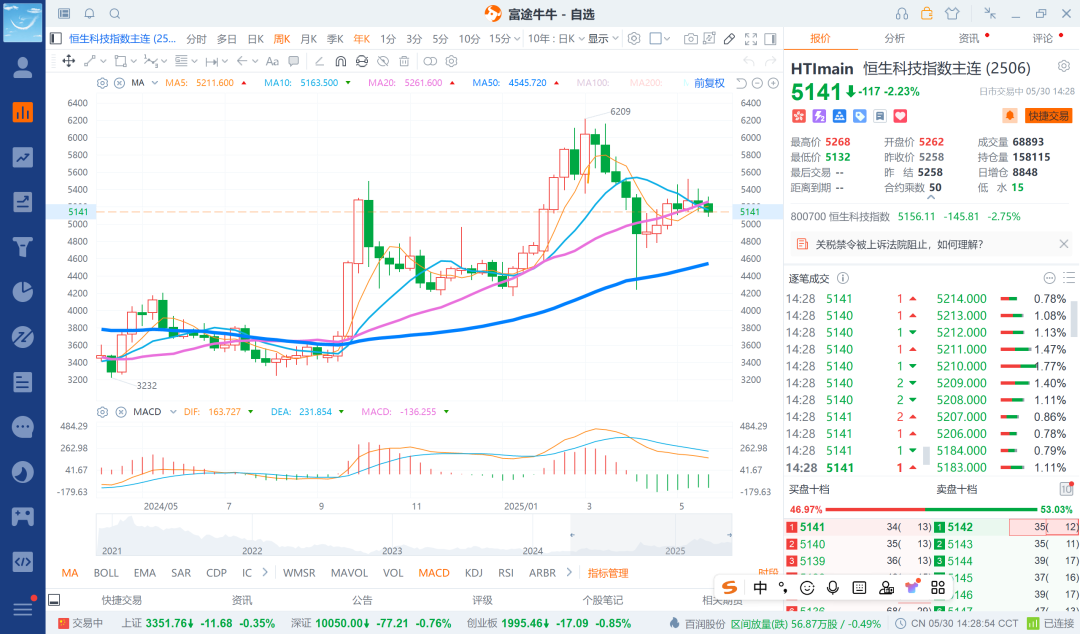Open the funnel stock screener icon in sidebar
Viewport: 1080px width, 634px height.
pyautogui.click(x=23, y=246)
